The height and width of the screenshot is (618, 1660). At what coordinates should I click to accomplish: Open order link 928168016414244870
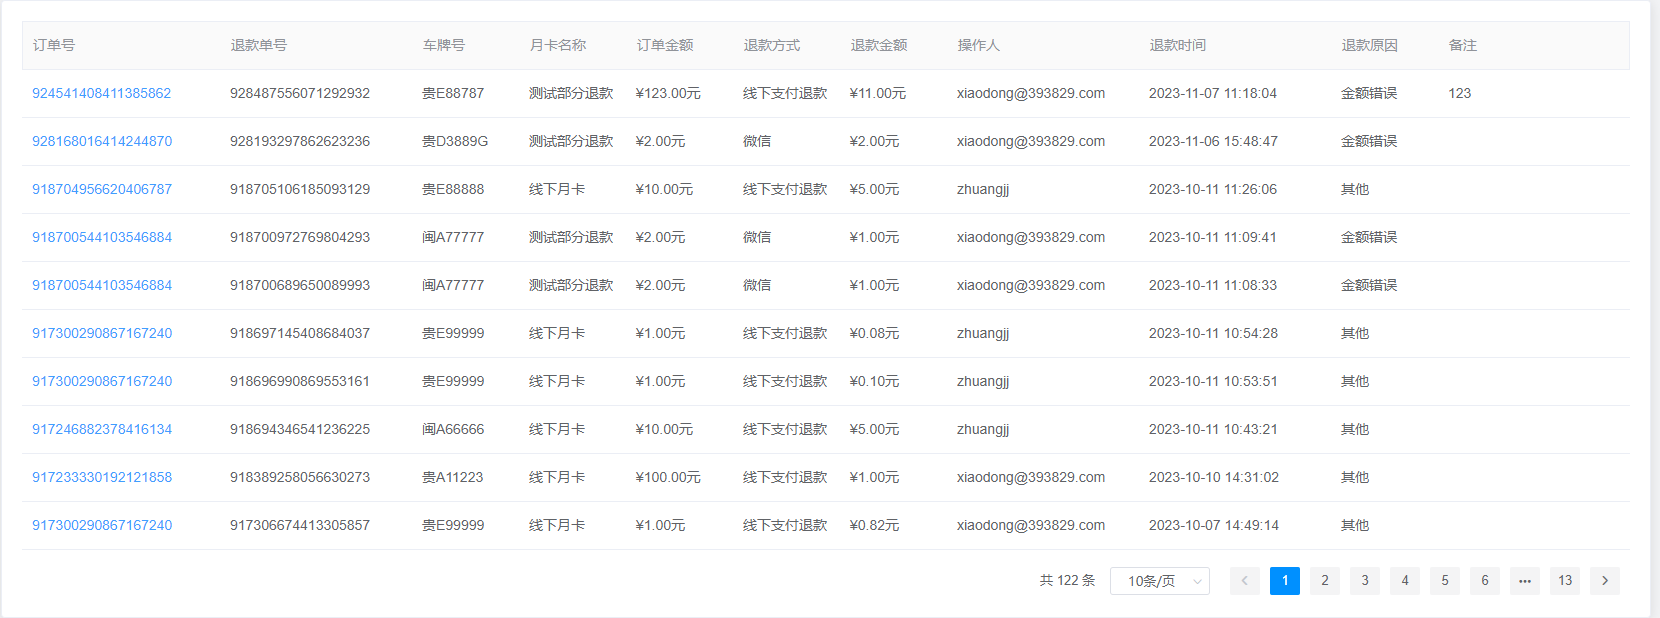click(101, 141)
